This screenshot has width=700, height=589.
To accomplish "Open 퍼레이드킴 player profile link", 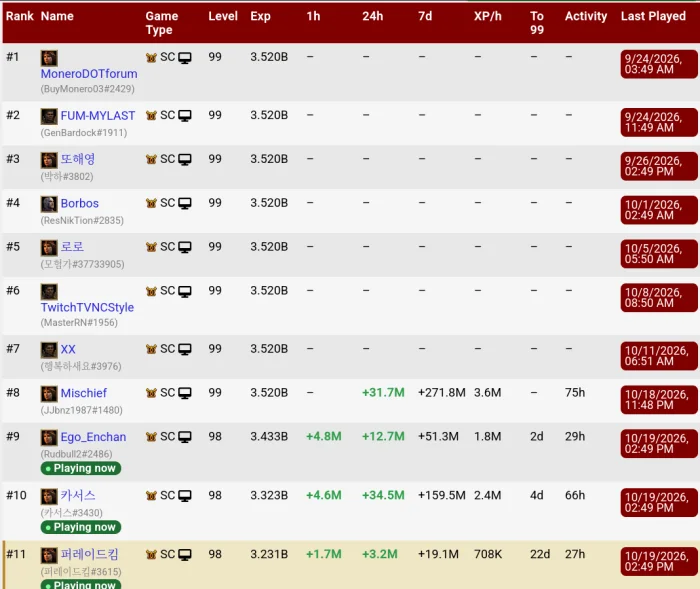I will 89,554.
